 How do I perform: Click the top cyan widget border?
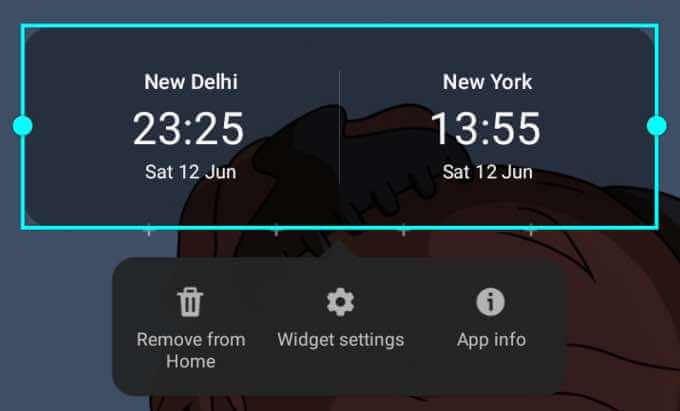tap(340, 26)
